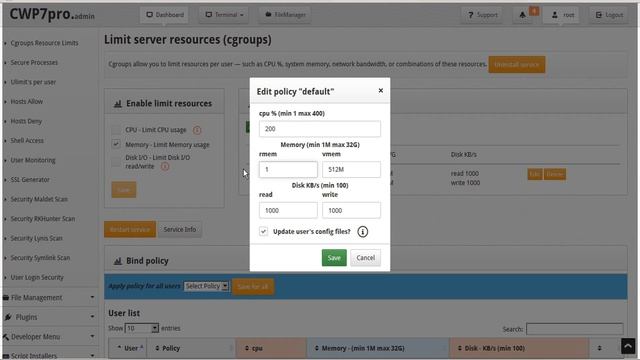This screenshot has width=640, height=360.
Task: Click the green Save button in dialog
Action: [334, 258]
